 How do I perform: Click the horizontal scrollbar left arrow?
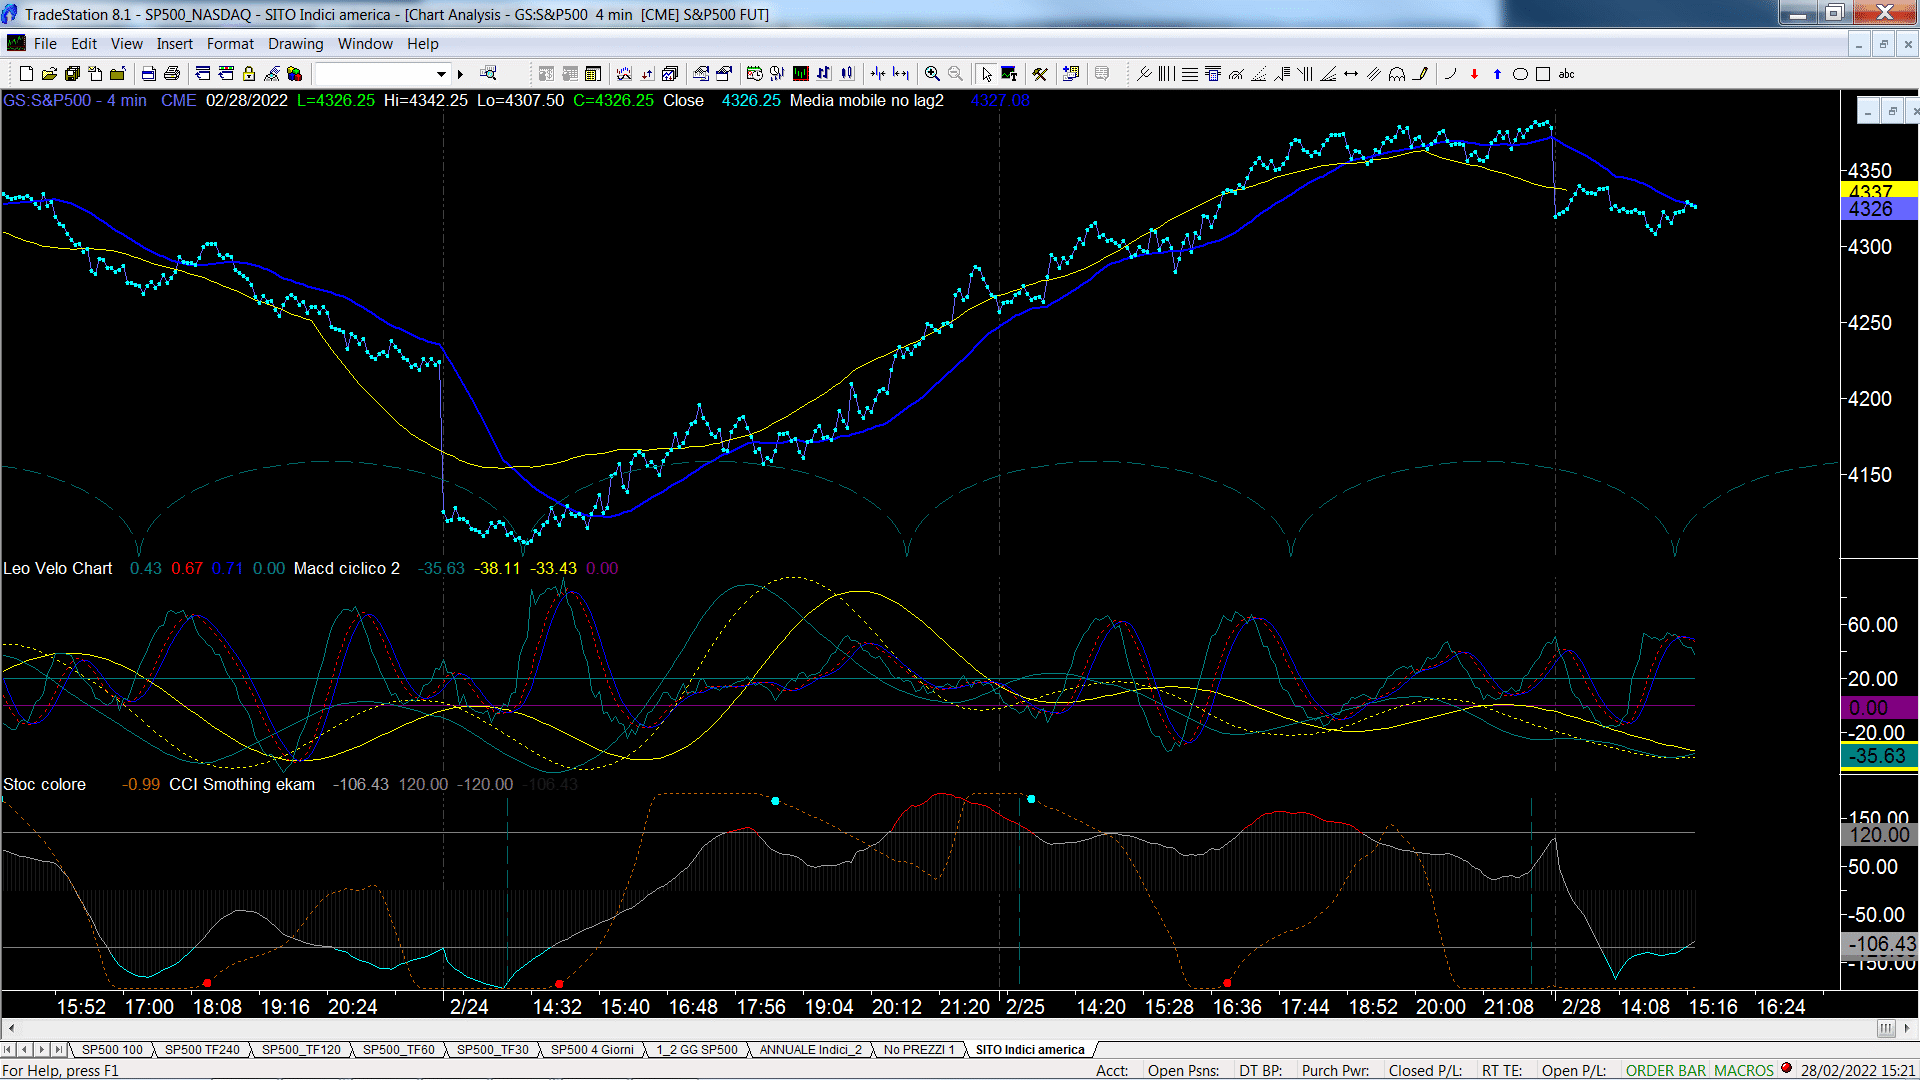[x=11, y=1028]
